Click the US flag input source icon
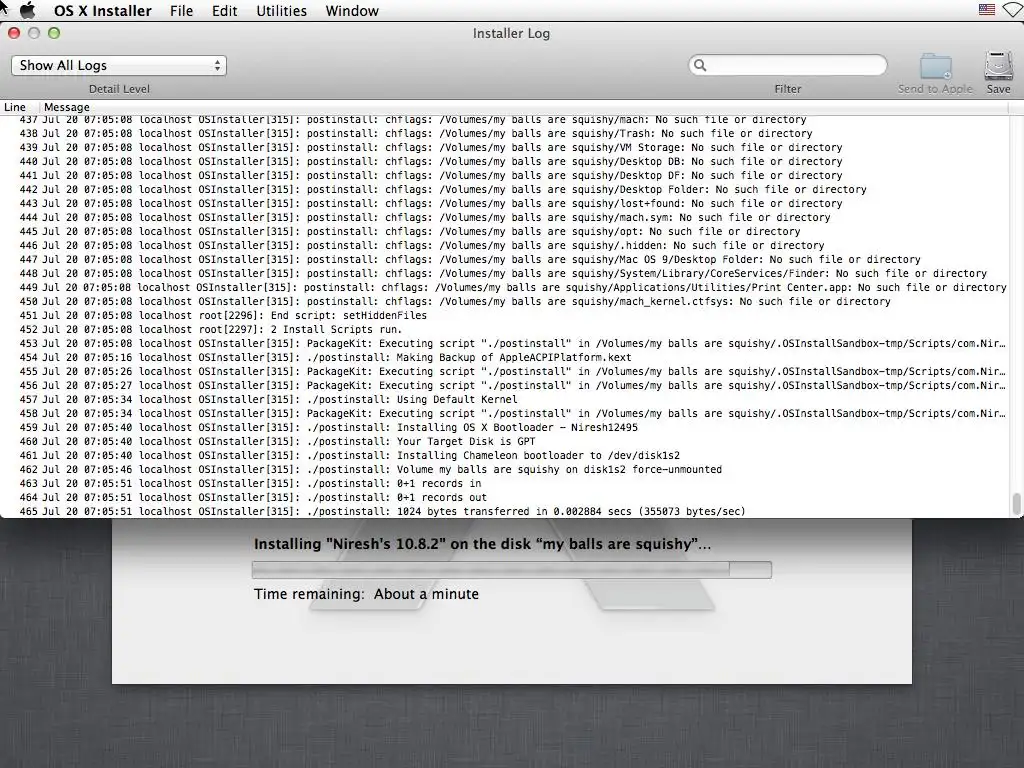This screenshot has width=1024, height=768. [987, 10]
